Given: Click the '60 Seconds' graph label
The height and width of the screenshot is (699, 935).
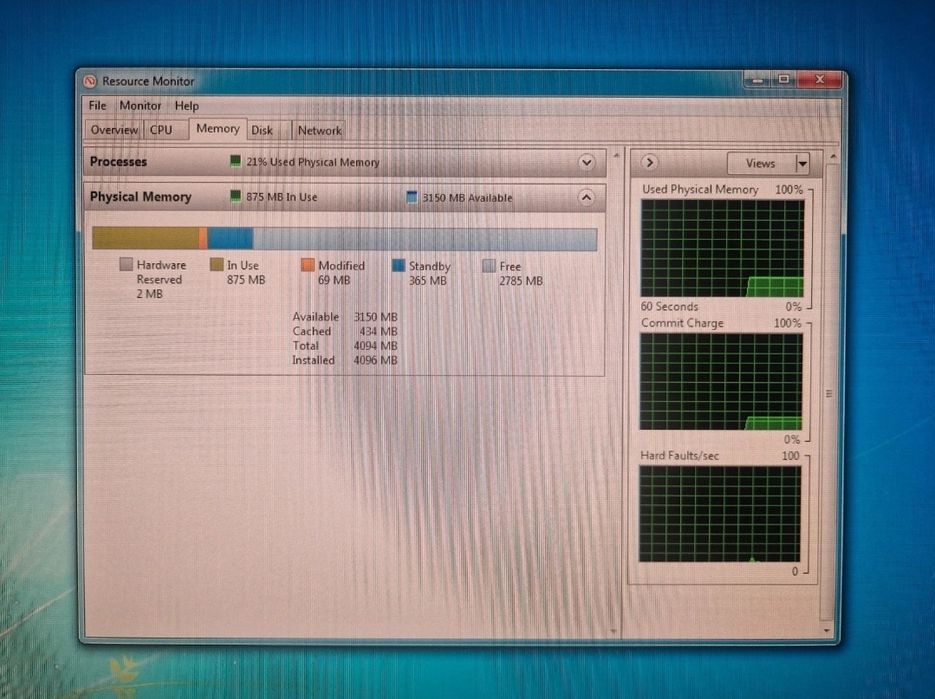Looking at the screenshot, I should (669, 307).
